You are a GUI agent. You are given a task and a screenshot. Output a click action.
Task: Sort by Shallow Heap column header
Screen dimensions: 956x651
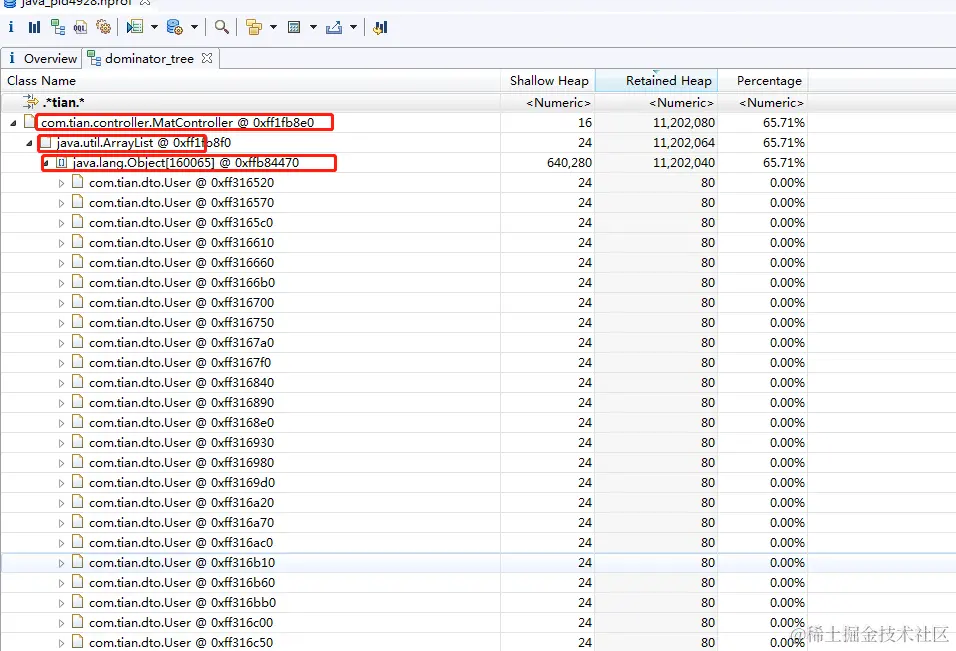(x=548, y=80)
